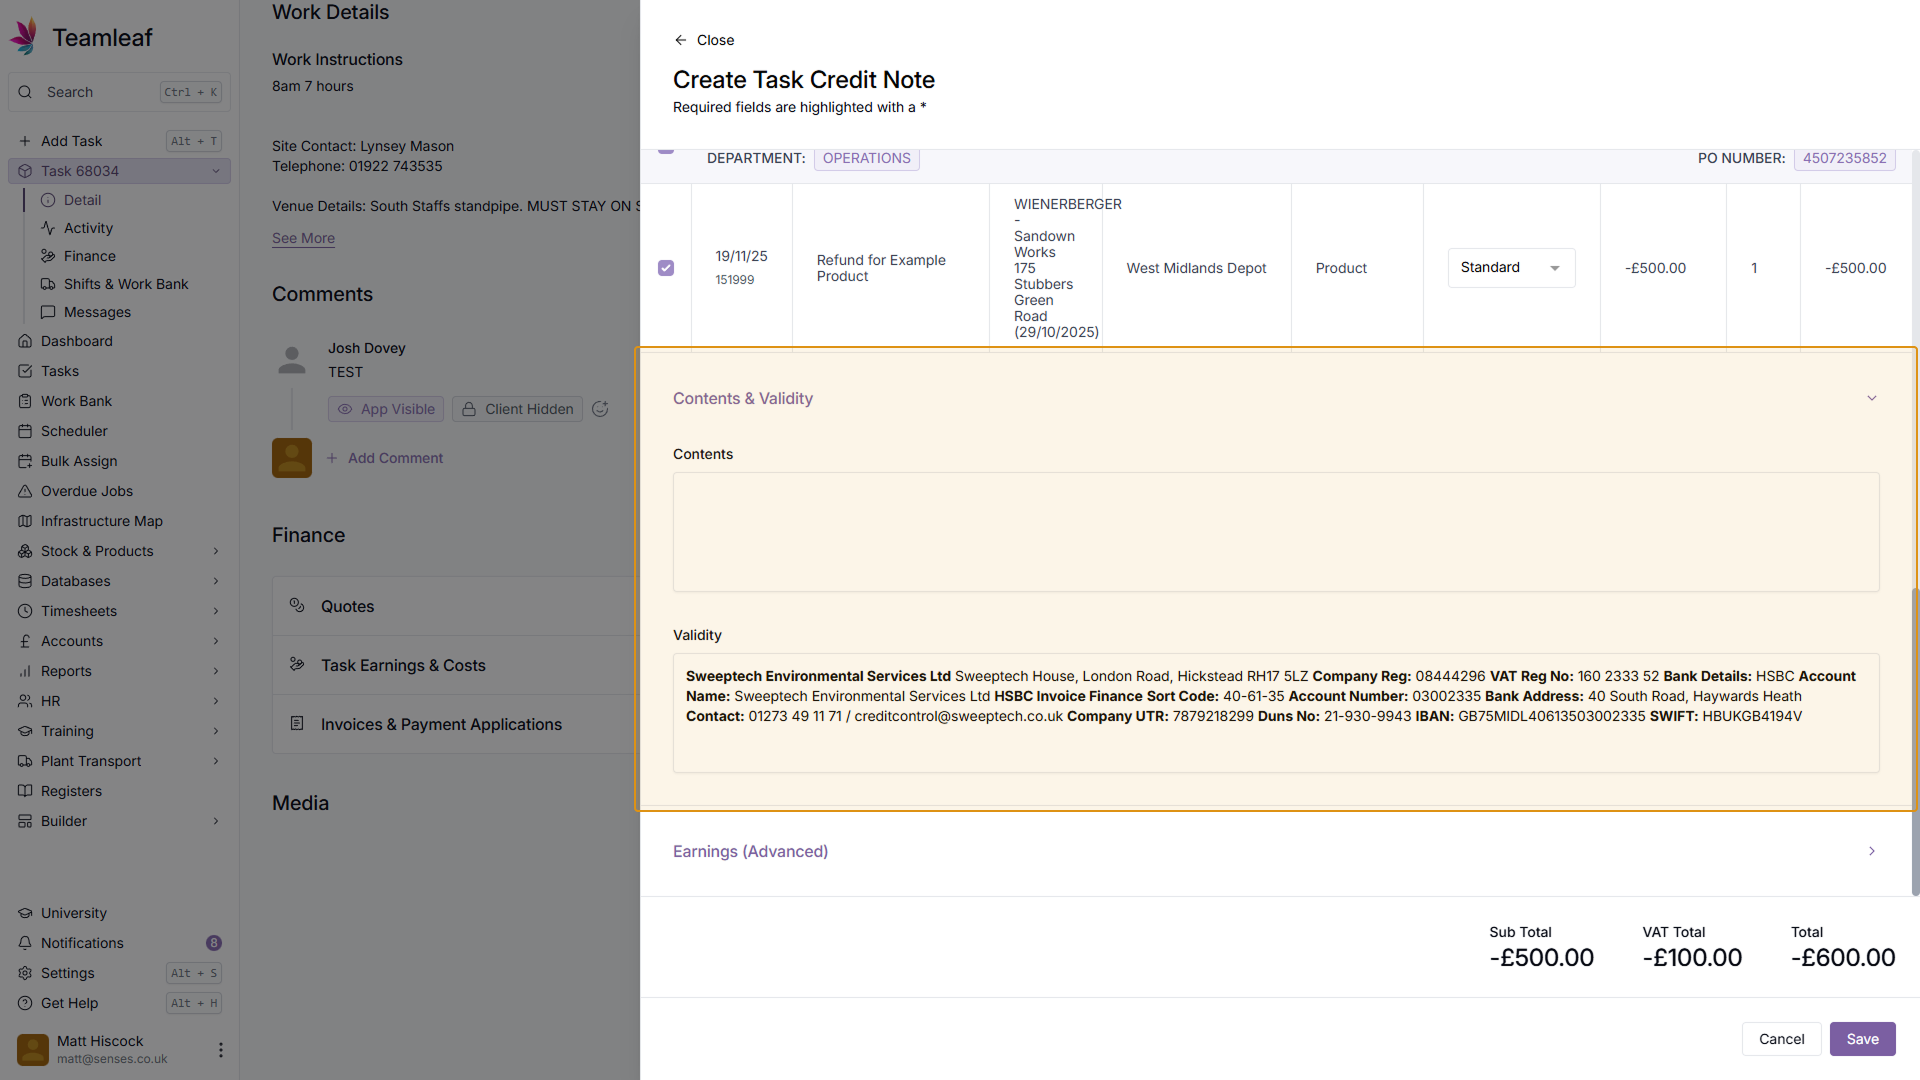Viewport: 1920px width, 1080px height.
Task: Uncheck the Refund for Example Product row
Action: point(666,268)
